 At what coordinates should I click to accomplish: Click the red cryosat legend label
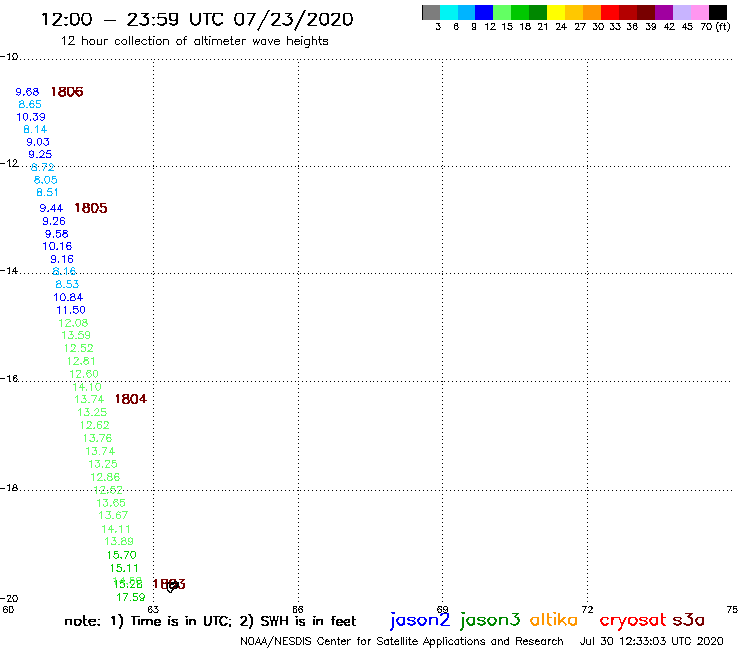click(633, 620)
